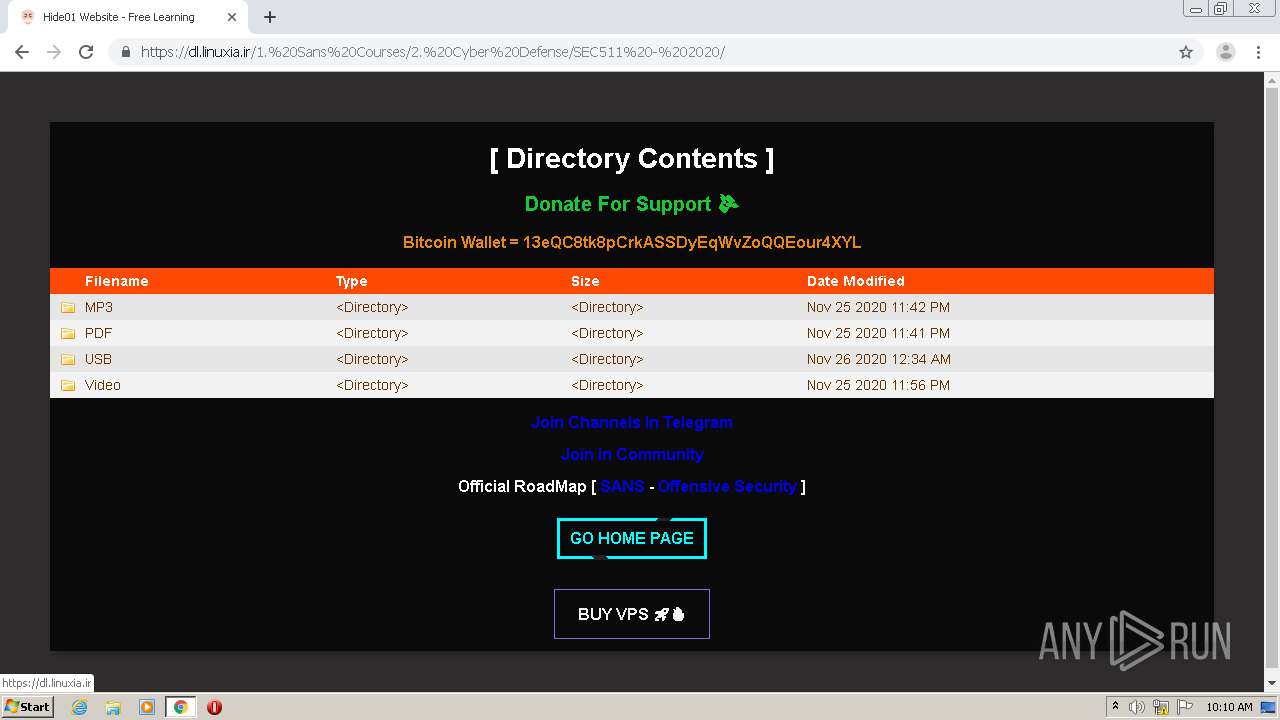Open File Explorer from the taskbar
The image size is (1280, 720).
click(113, 707)
